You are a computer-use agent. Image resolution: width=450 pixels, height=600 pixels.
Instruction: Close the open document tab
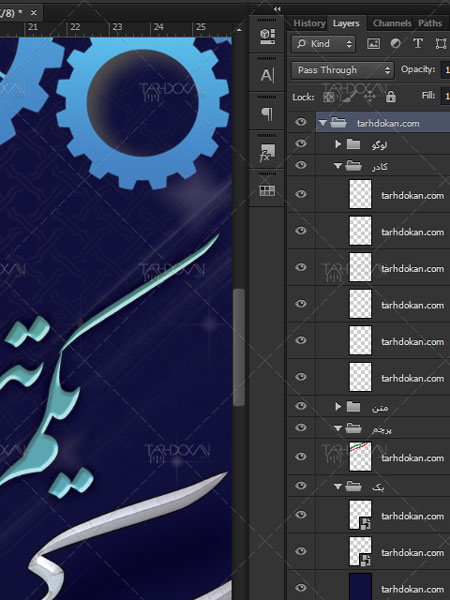click(x=34, y=13)
